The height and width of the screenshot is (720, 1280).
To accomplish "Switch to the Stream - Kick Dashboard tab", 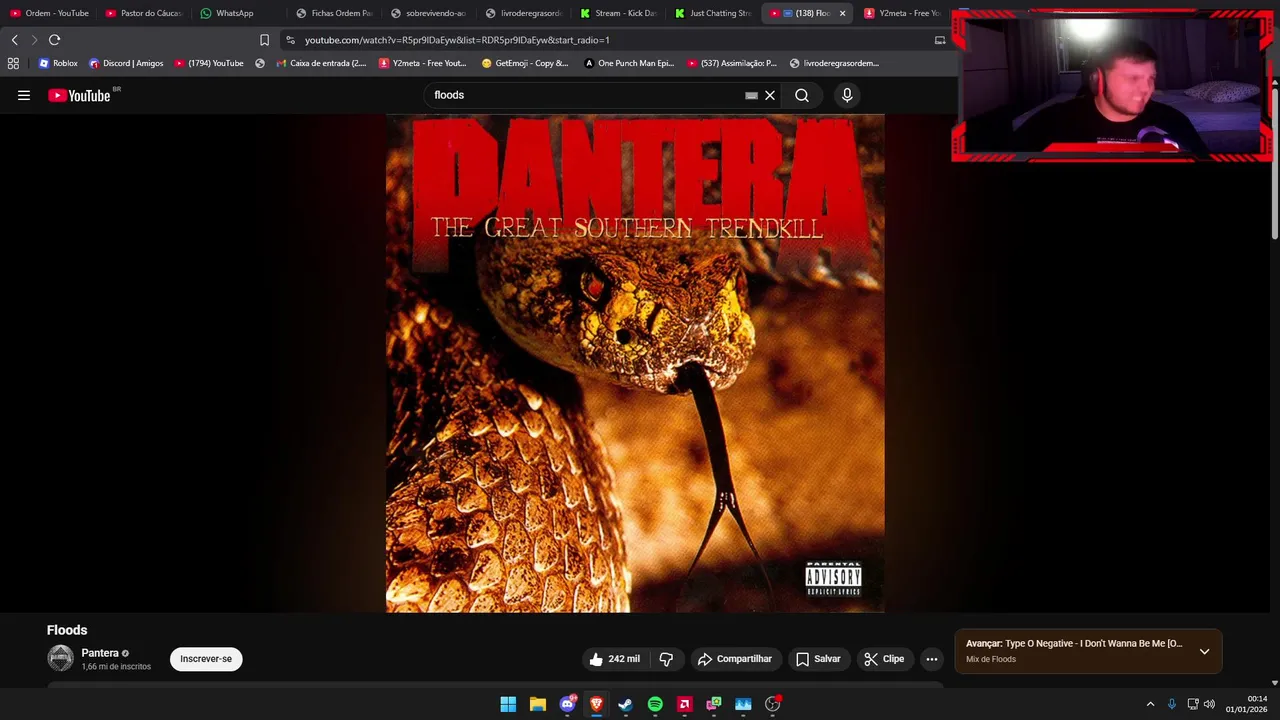I will click(620, 13).
